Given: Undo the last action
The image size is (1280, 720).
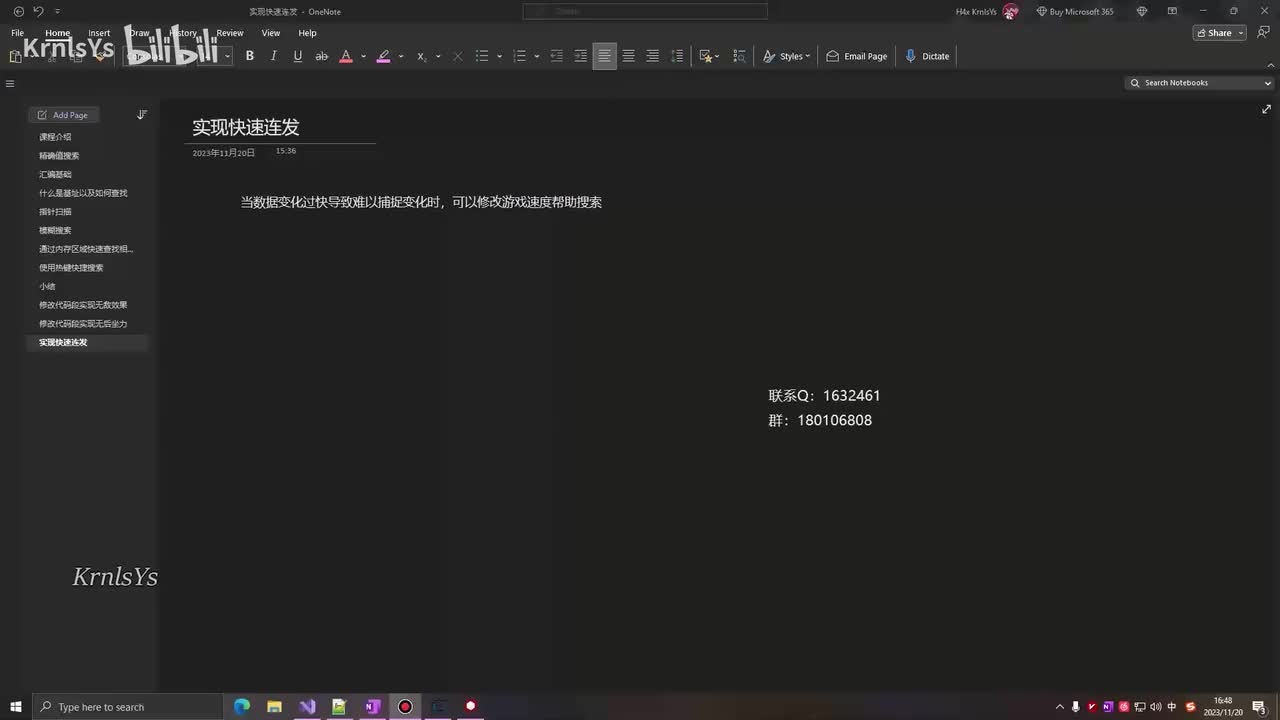Looking at the screenshot, I should (x=38, y=11).
